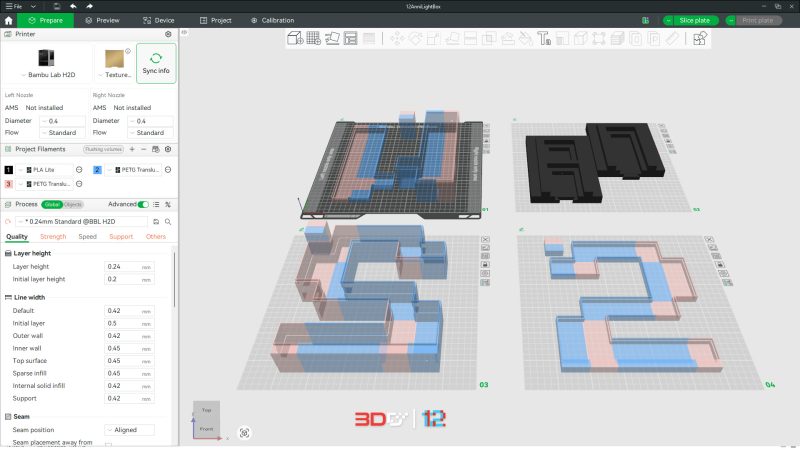Toggle the Advanced mode switch

click(144, 204)
